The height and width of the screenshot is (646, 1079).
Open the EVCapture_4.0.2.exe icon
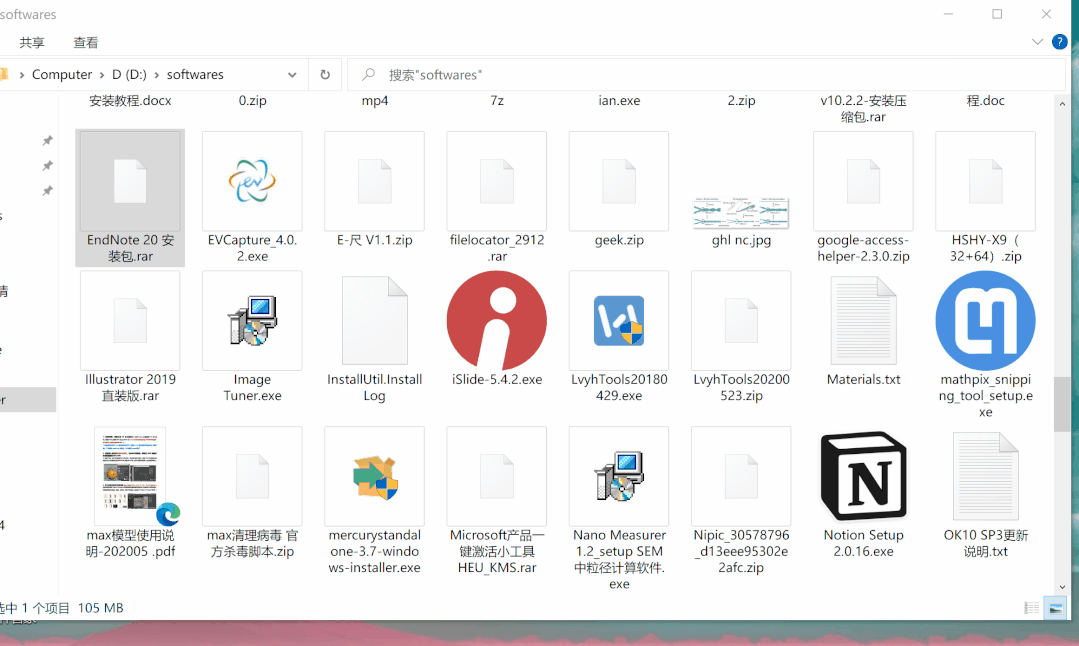(x=252, y=181)
